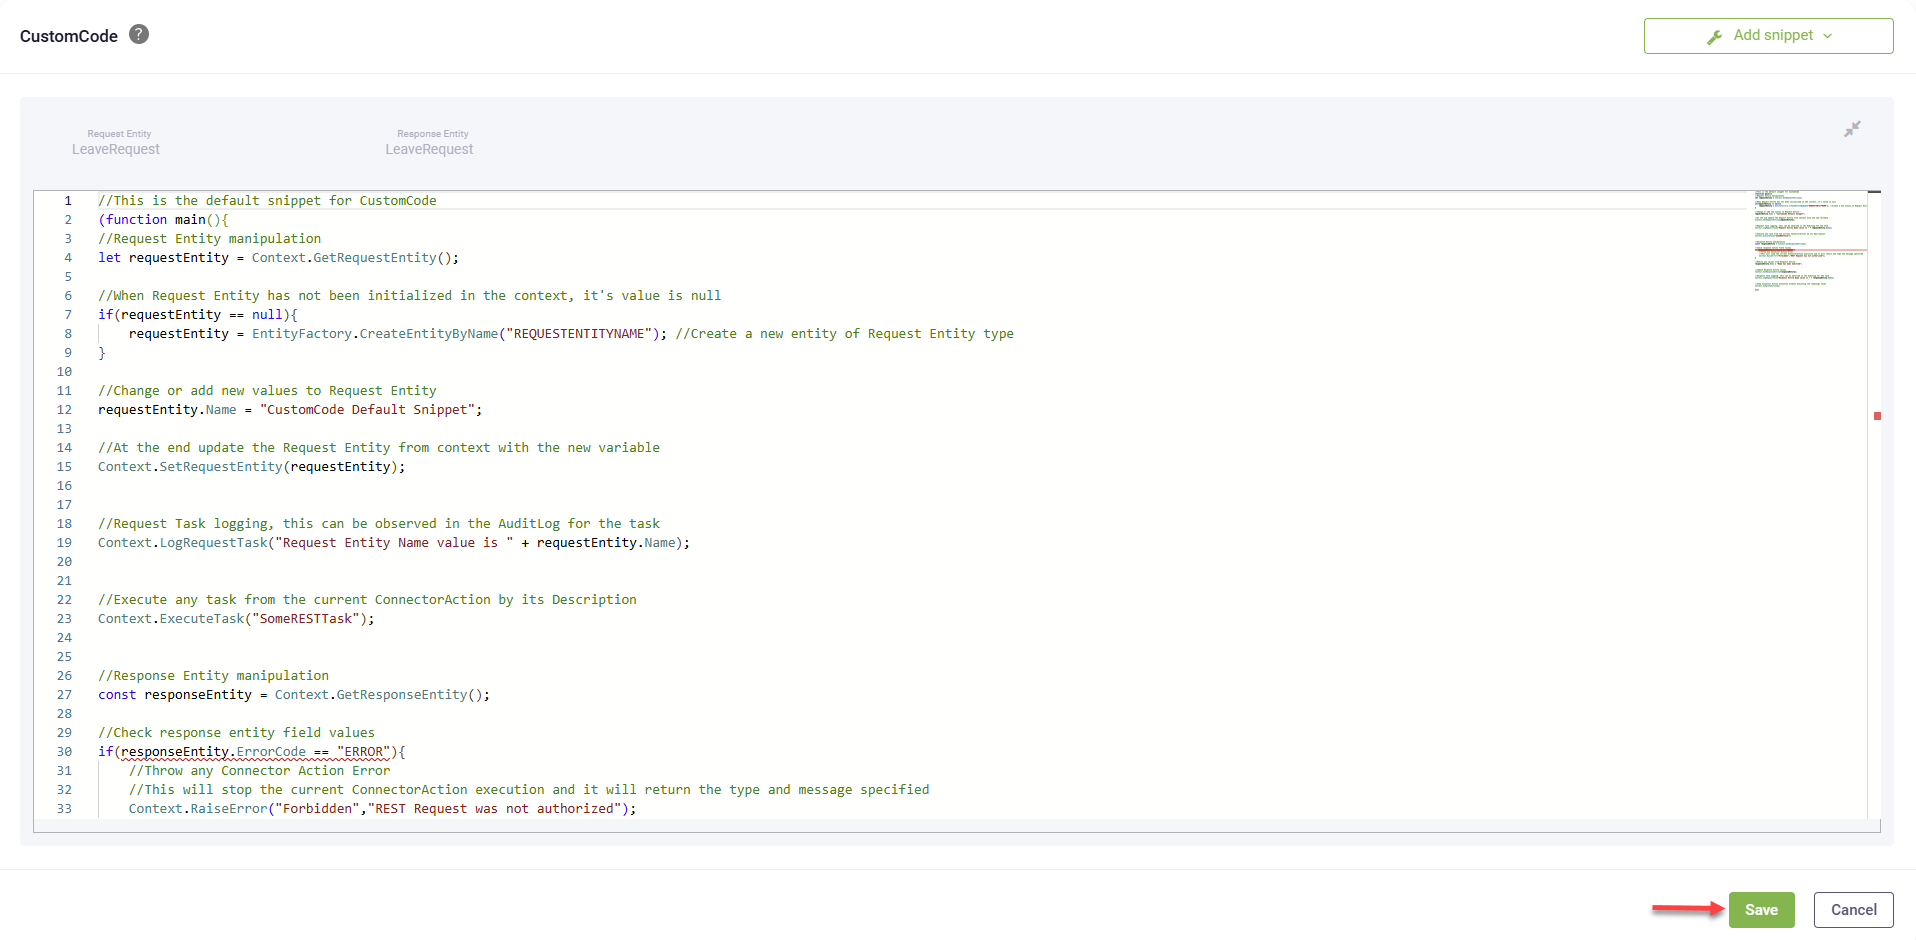Click the Cancel button
The height and width of the screenshot is (940, 1916).
tap(1853, 910)
